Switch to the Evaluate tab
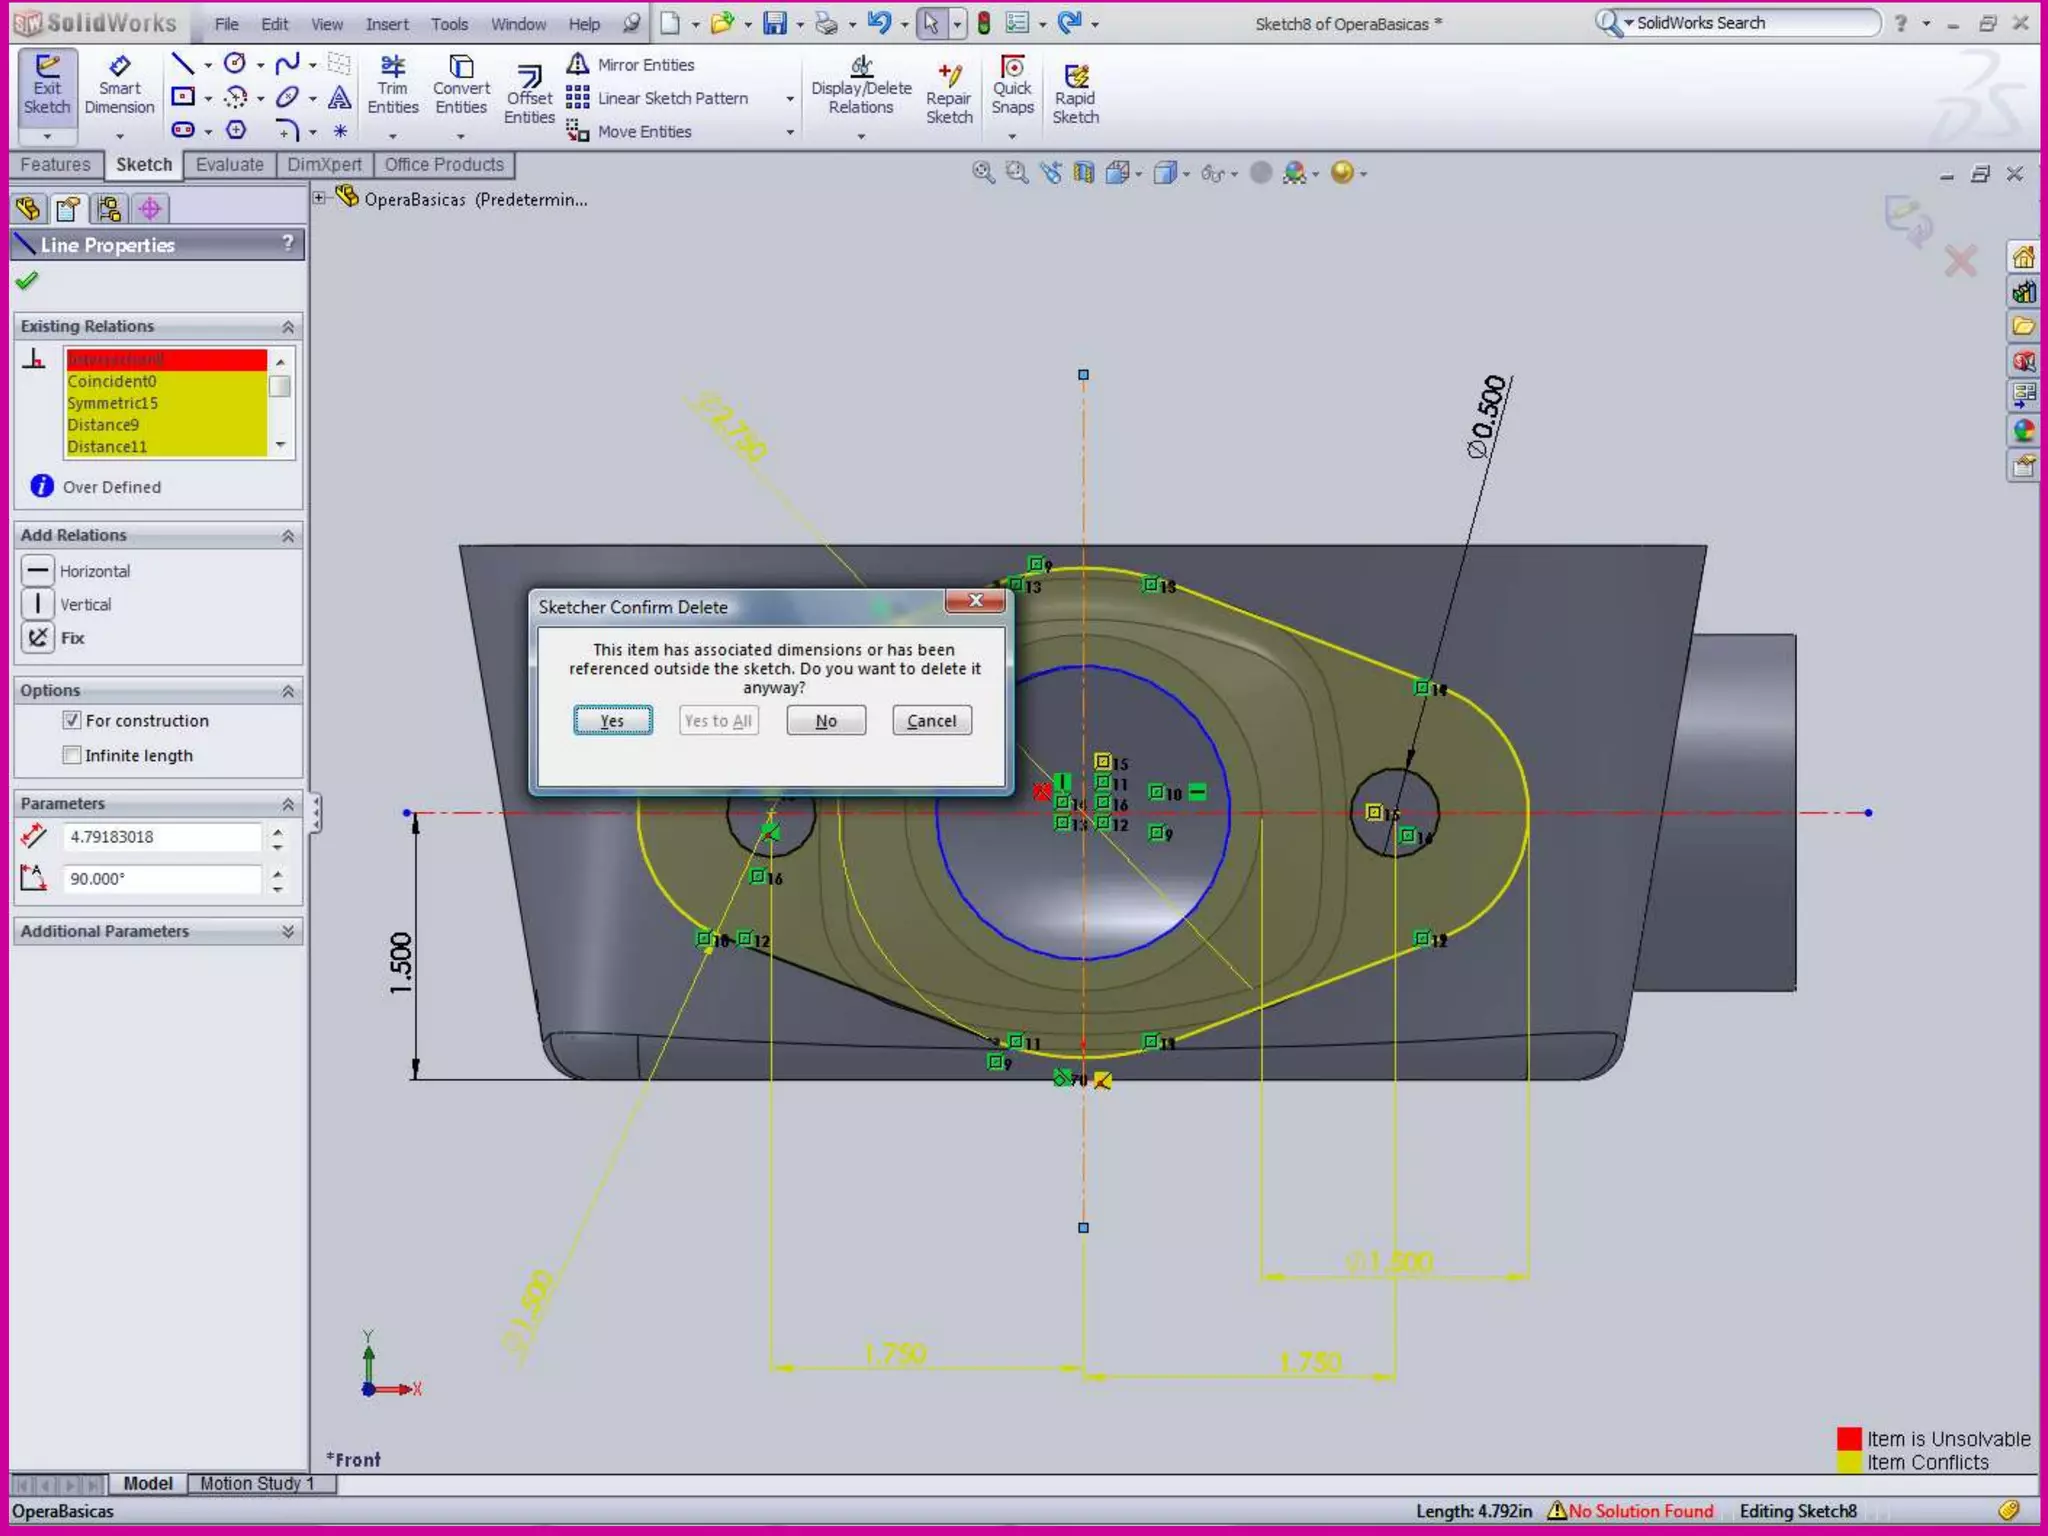The image size is (2048, 1536). 229,165
